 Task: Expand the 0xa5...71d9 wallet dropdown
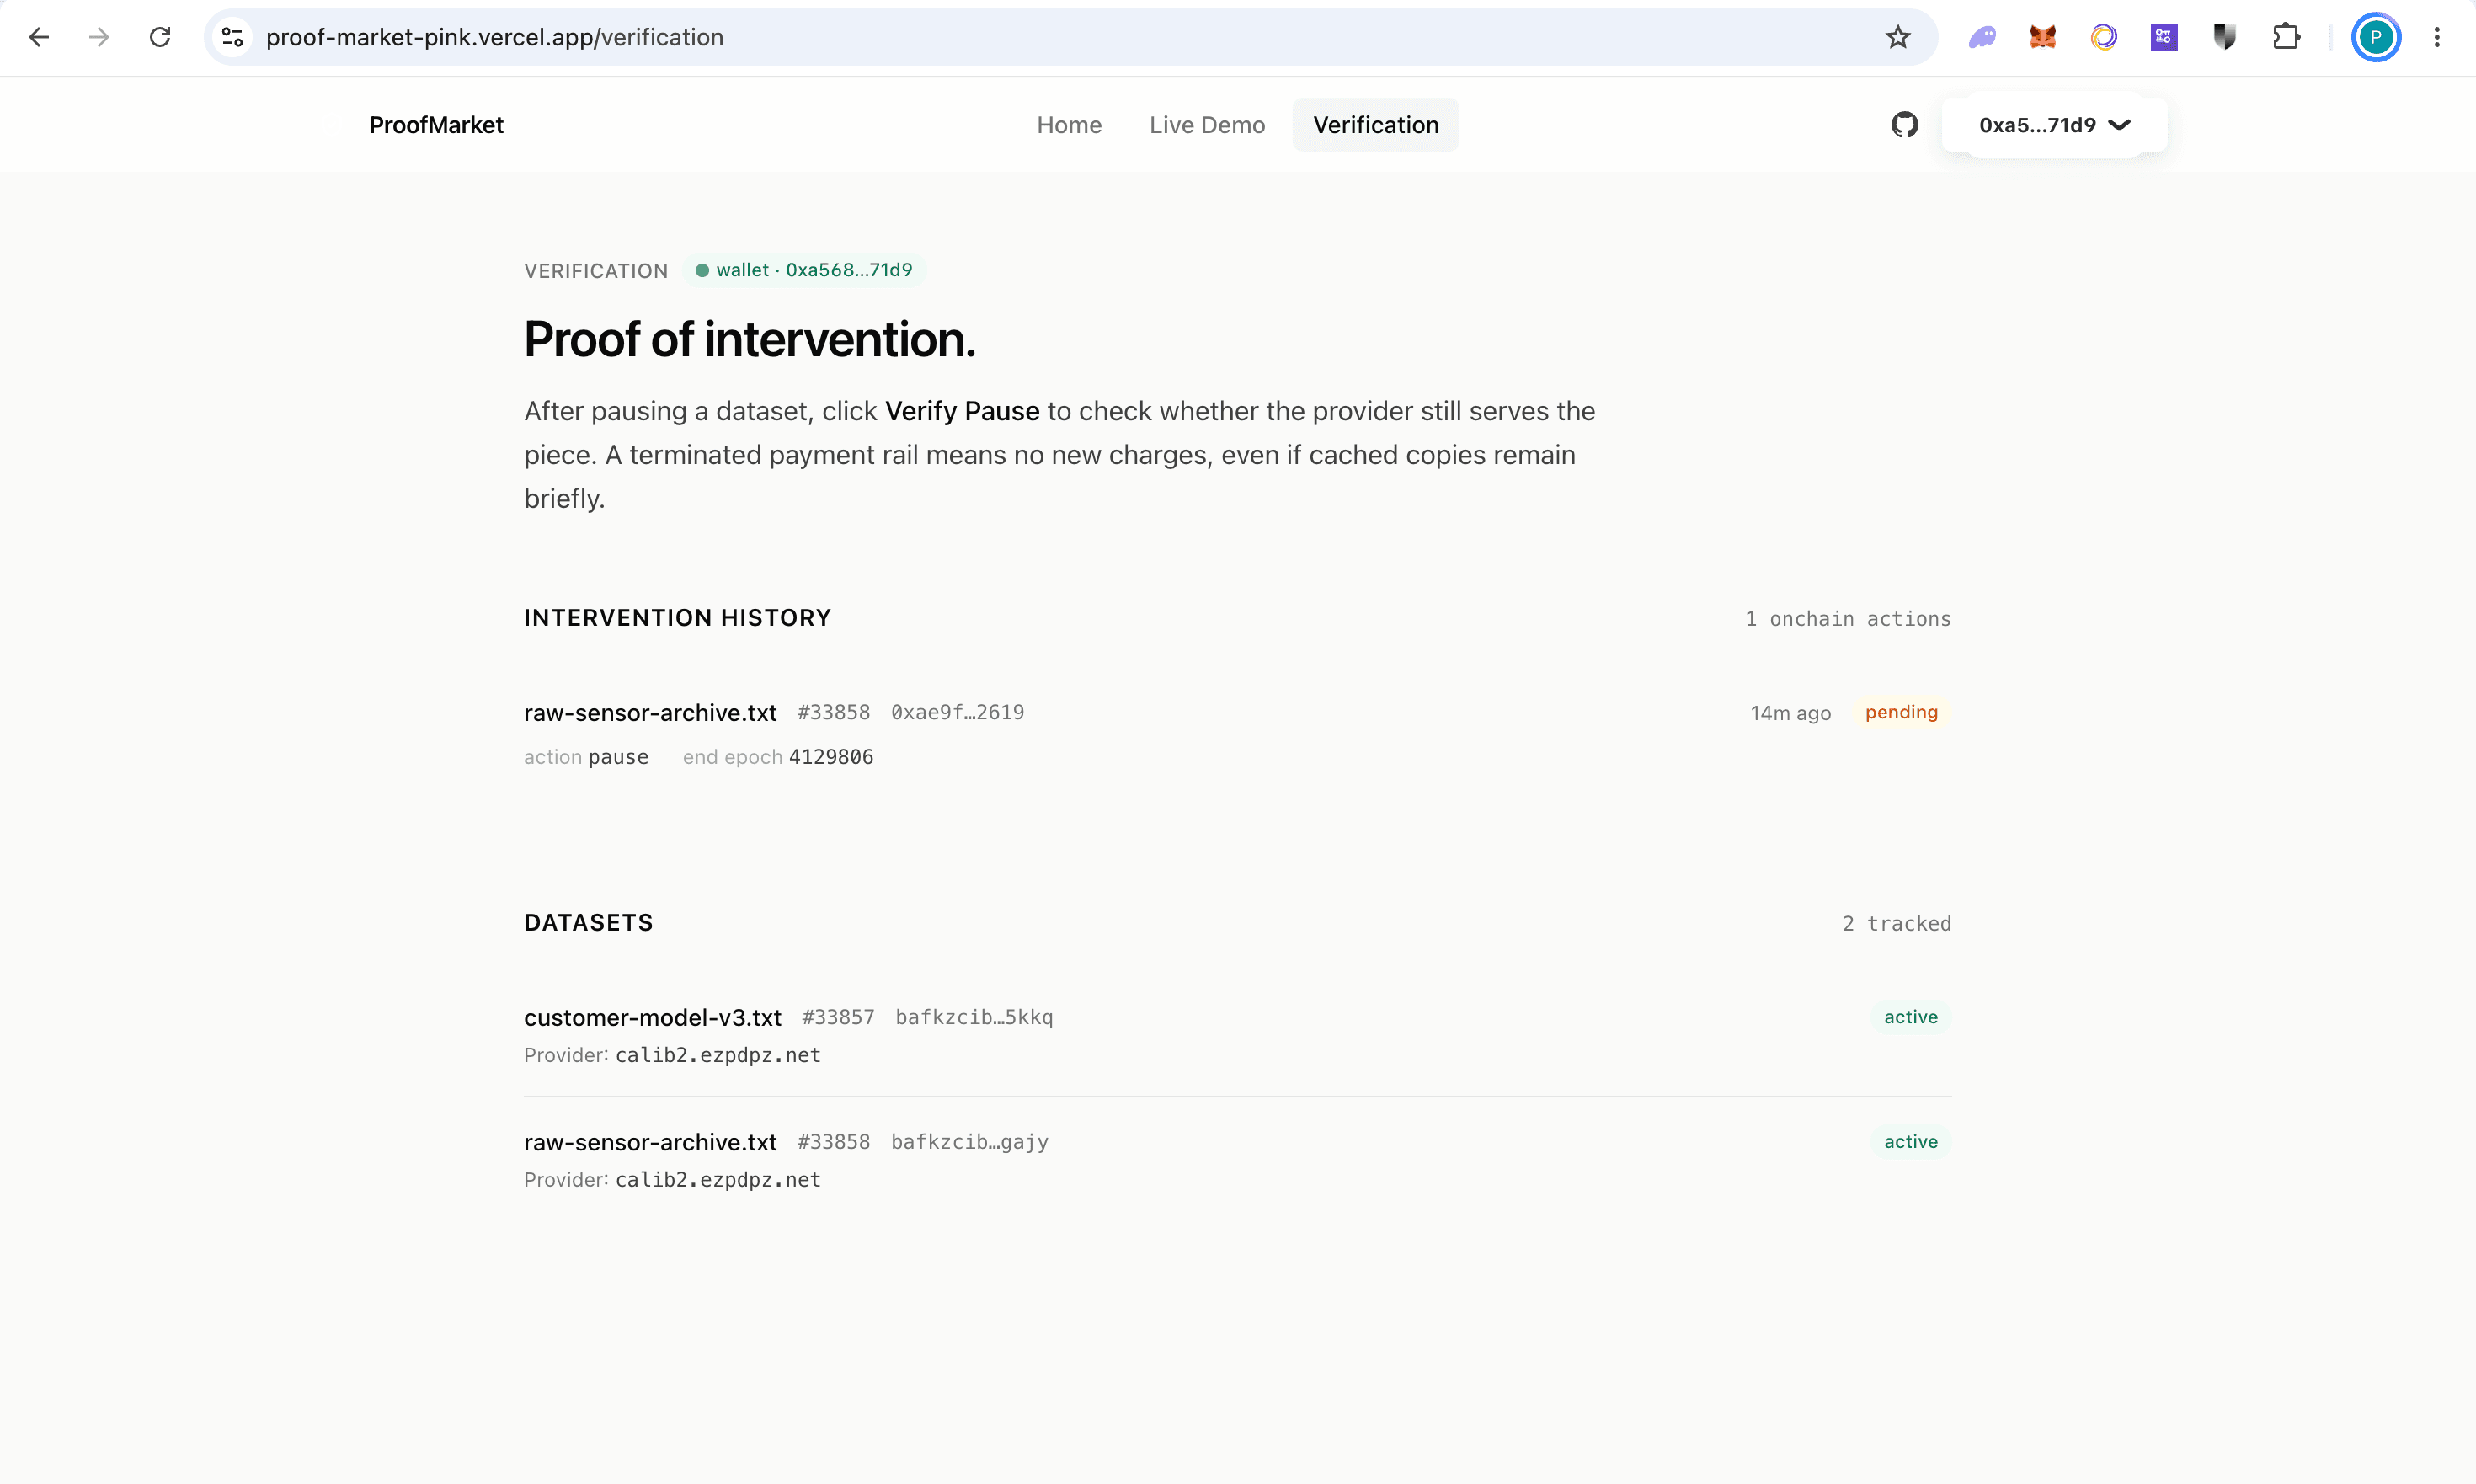2055,125
